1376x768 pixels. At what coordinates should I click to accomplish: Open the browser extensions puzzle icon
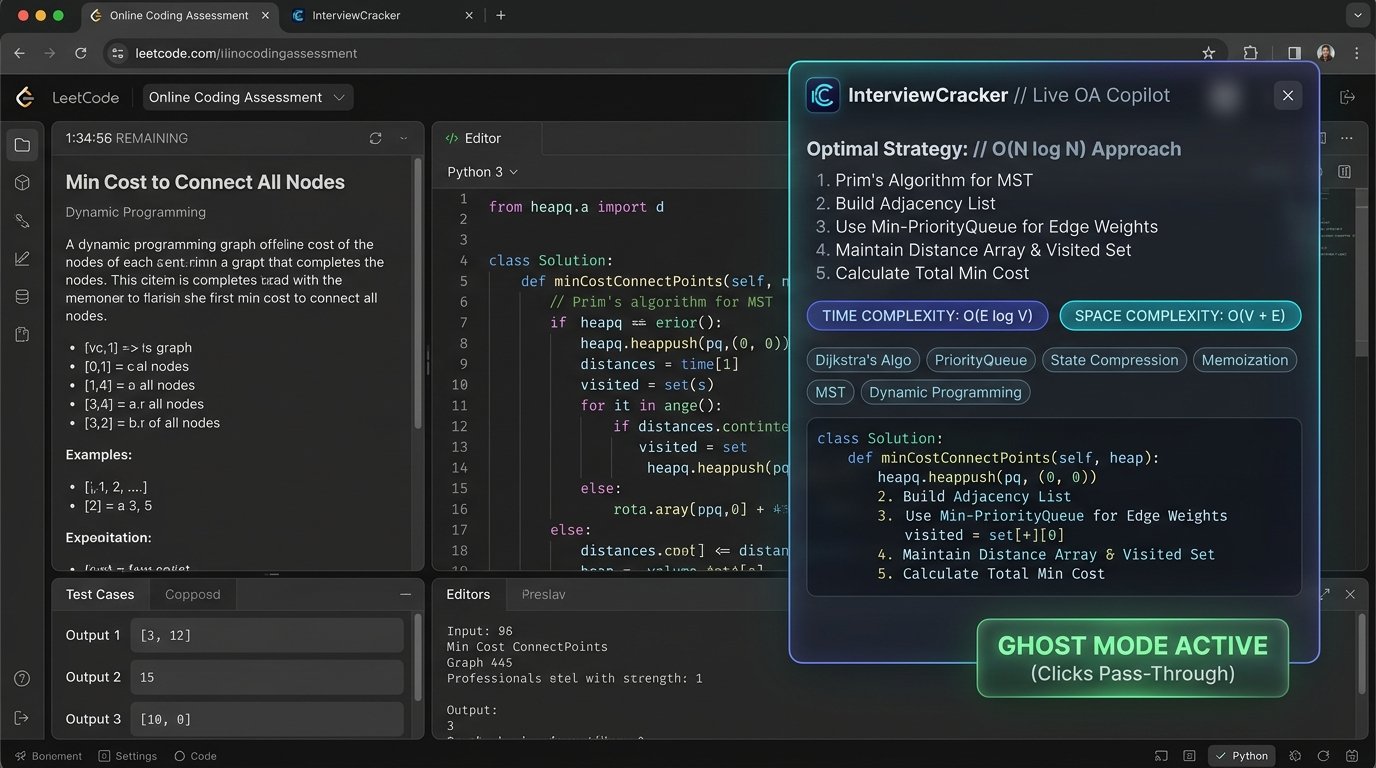coord(1250,53)
